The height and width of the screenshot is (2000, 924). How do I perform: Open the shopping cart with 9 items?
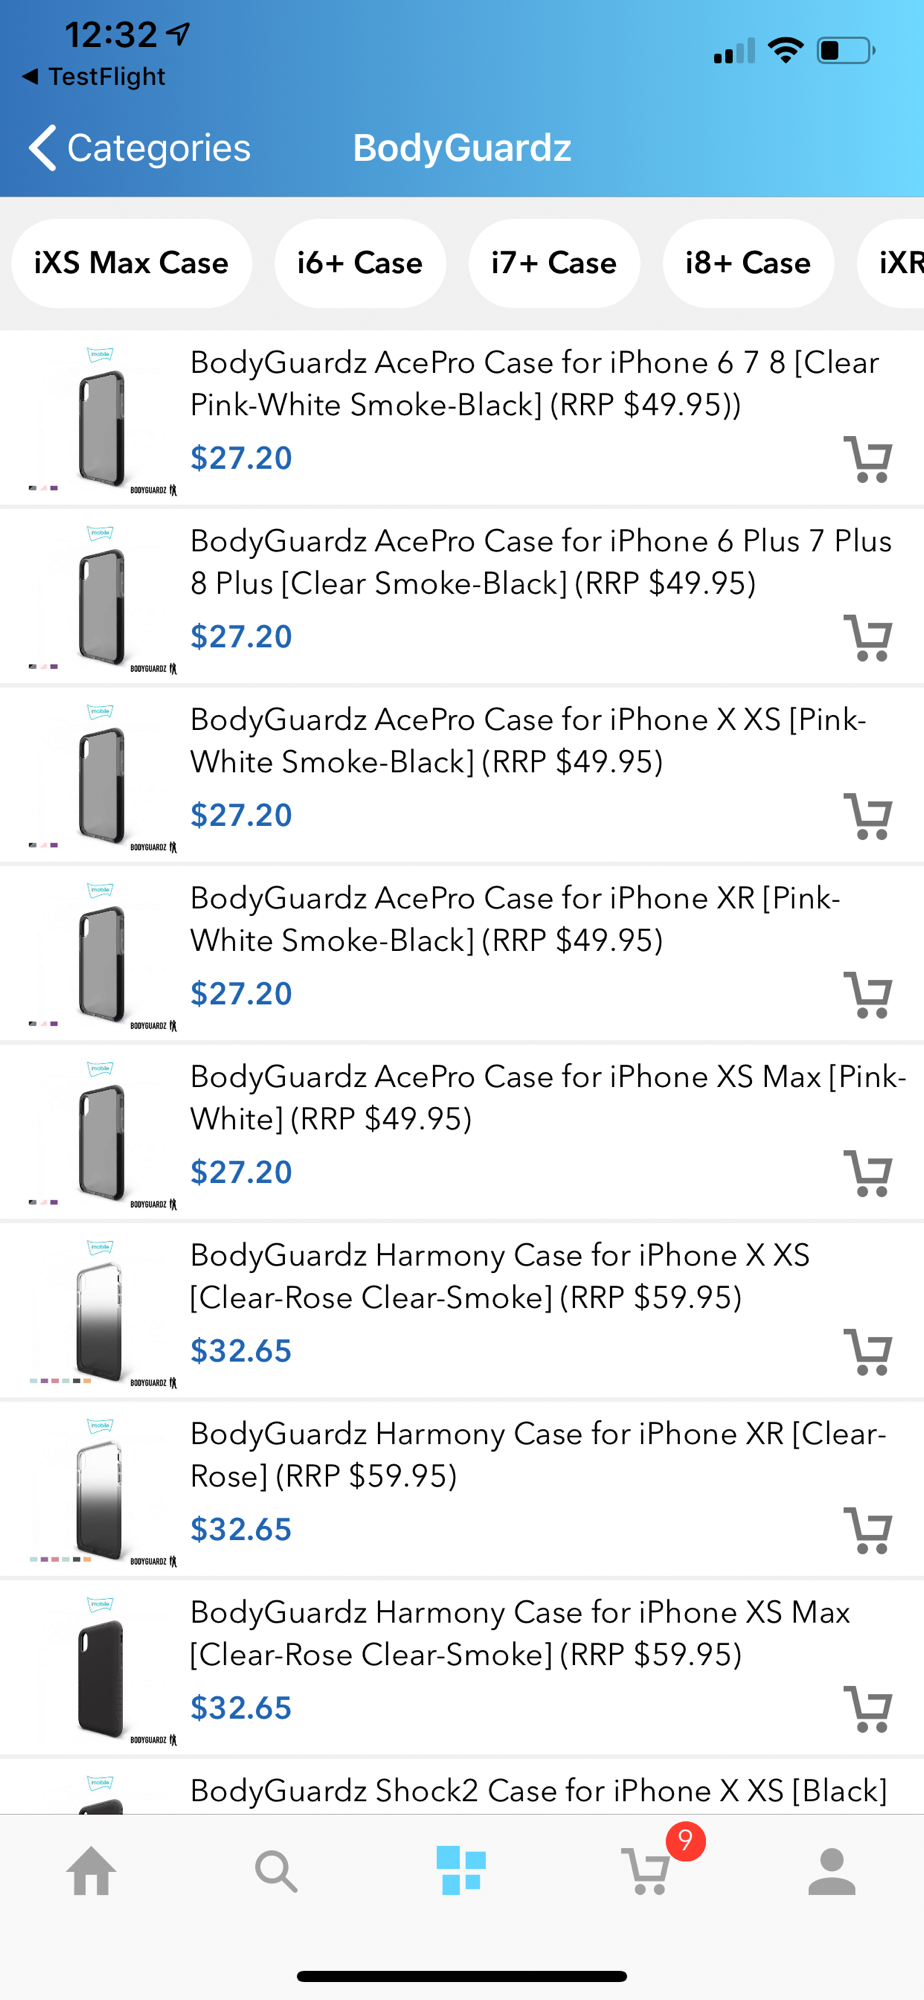[648, 1870]
